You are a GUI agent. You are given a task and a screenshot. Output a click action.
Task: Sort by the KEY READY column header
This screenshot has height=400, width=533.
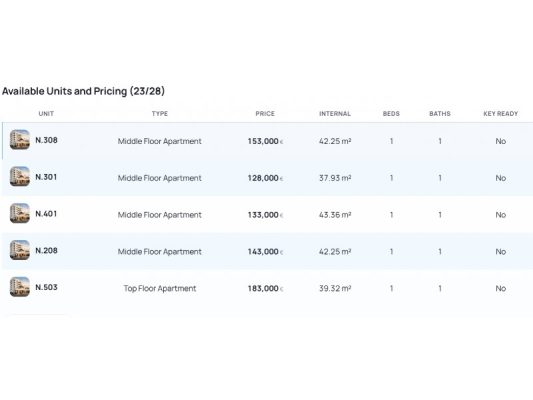tap(501, 114)
